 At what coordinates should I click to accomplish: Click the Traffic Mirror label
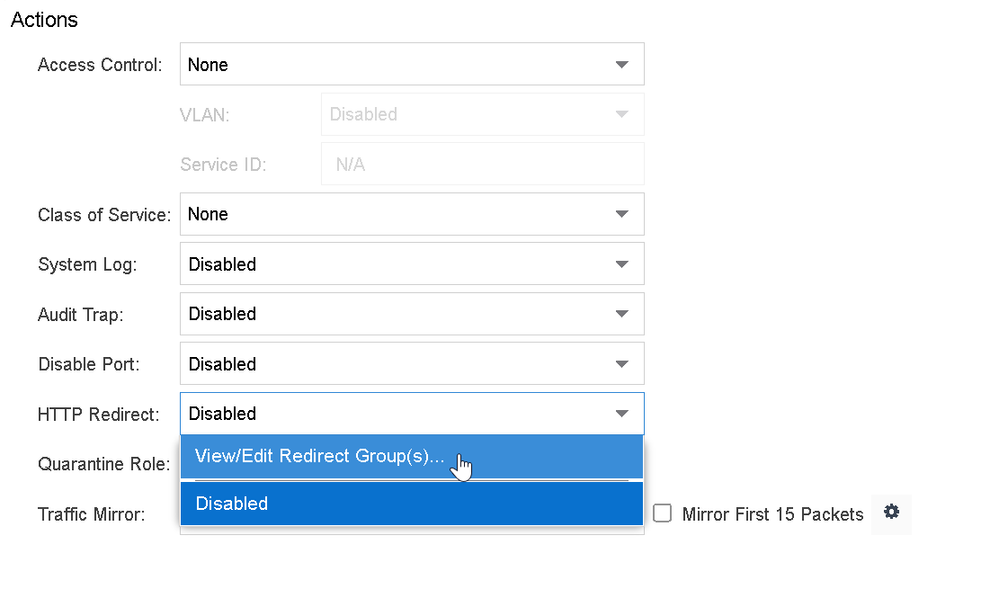(x=91, y=515)
